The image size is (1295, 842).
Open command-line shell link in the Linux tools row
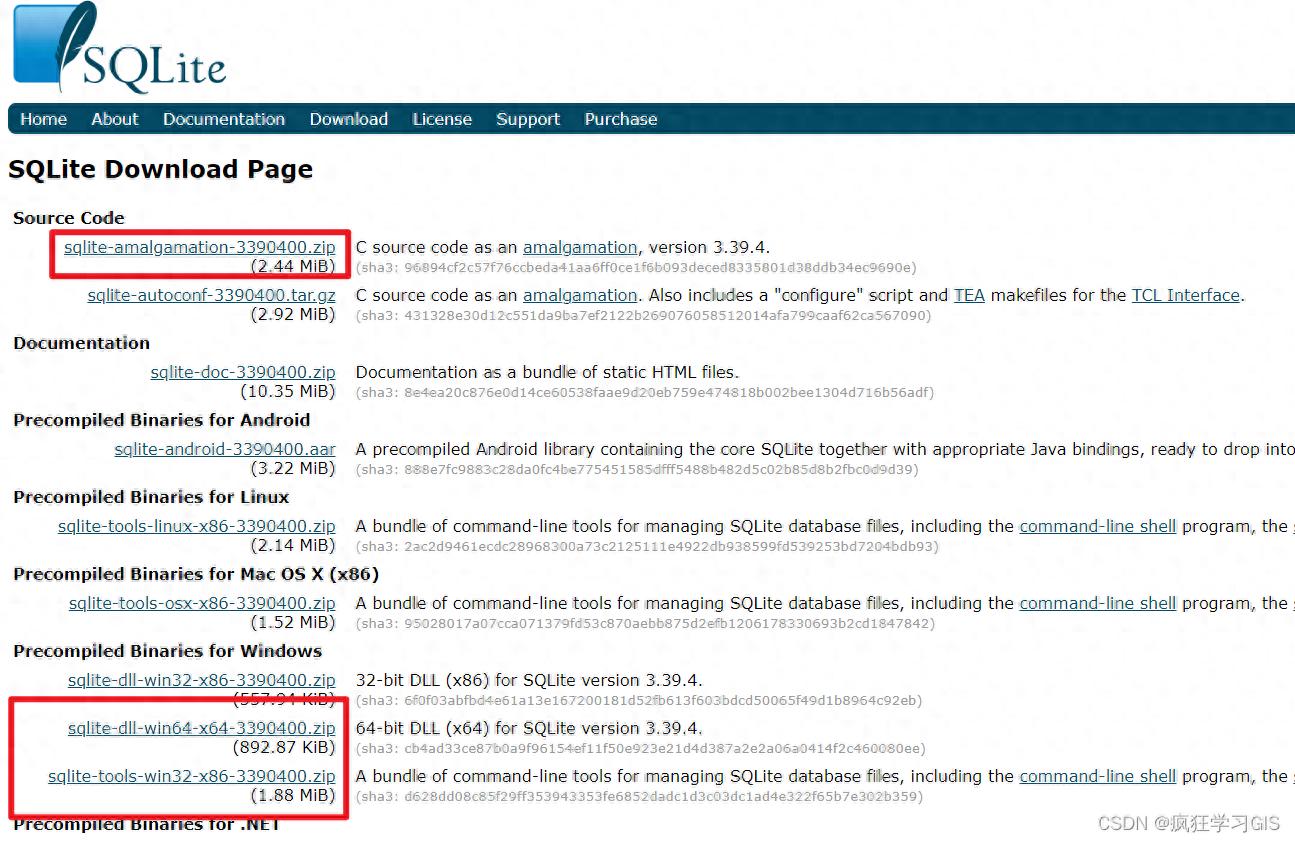point(1098,526)
